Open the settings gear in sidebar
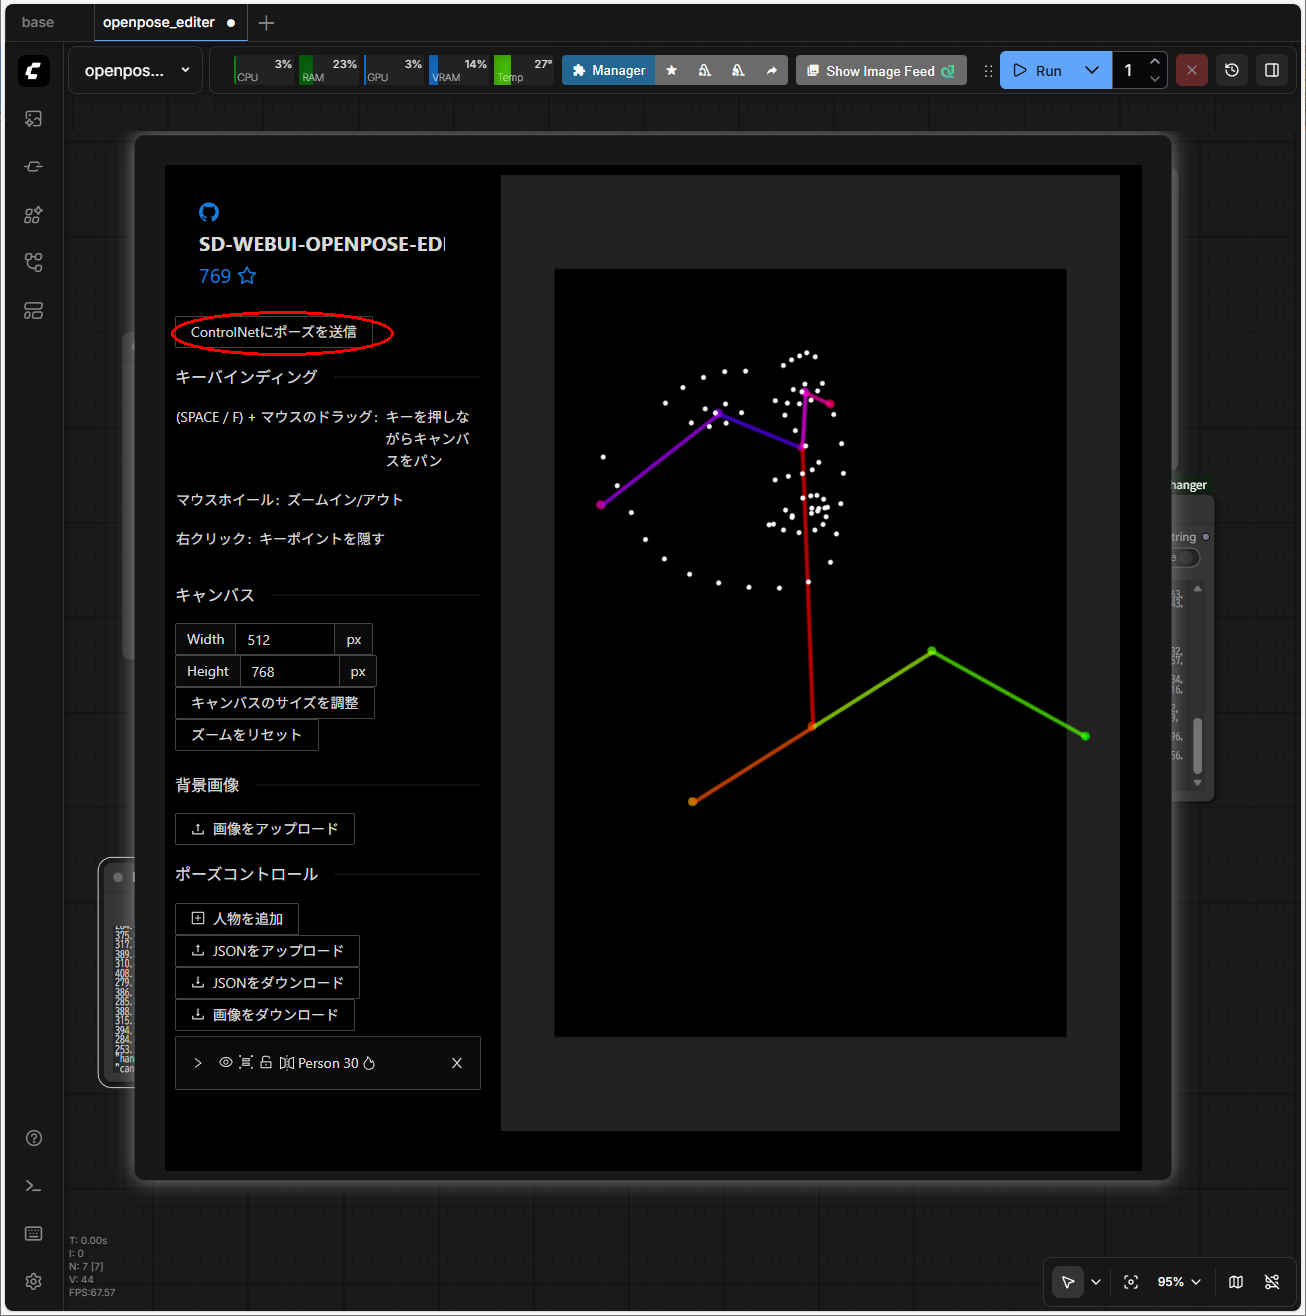 point(33,1282)
